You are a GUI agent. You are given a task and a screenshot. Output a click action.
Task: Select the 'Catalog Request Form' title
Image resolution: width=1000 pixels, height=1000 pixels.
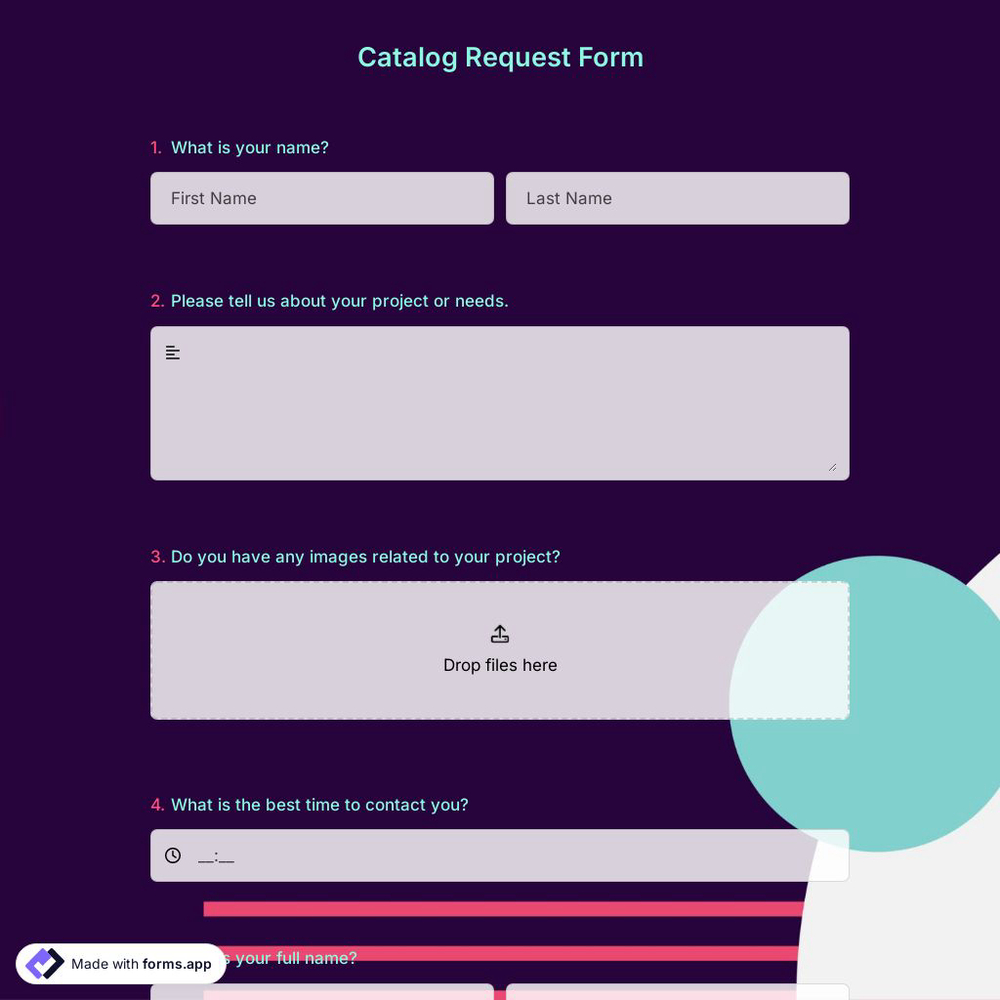(x=500, y=57)
